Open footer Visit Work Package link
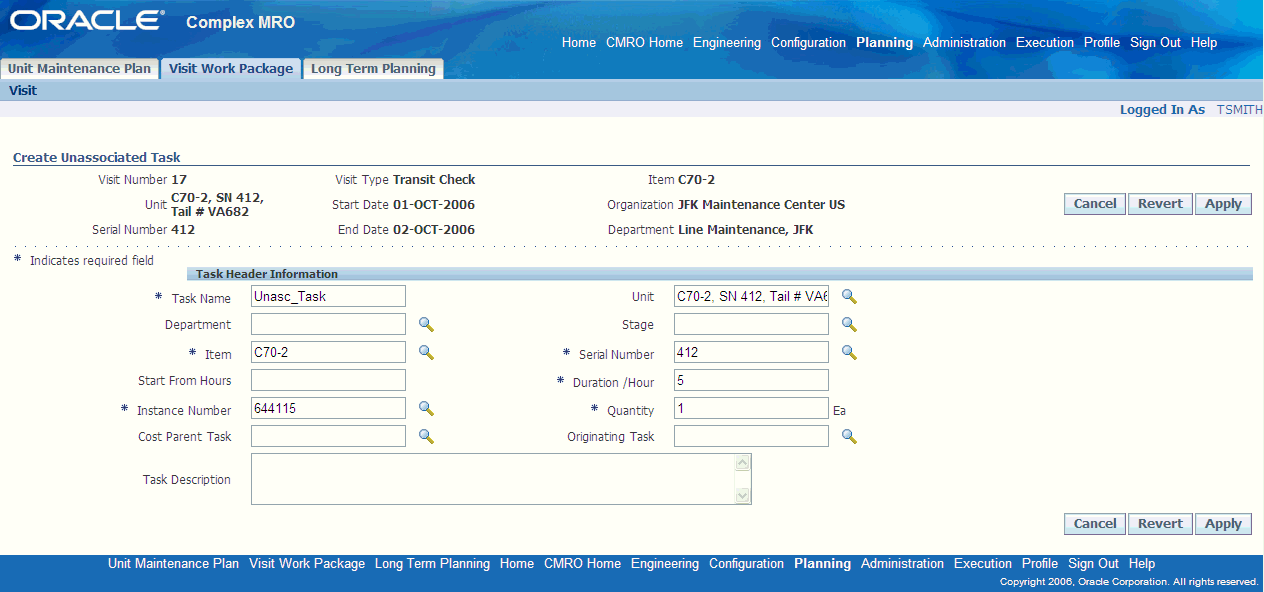The height and width of the screenshot is (592, 1264). click(307, 563)
